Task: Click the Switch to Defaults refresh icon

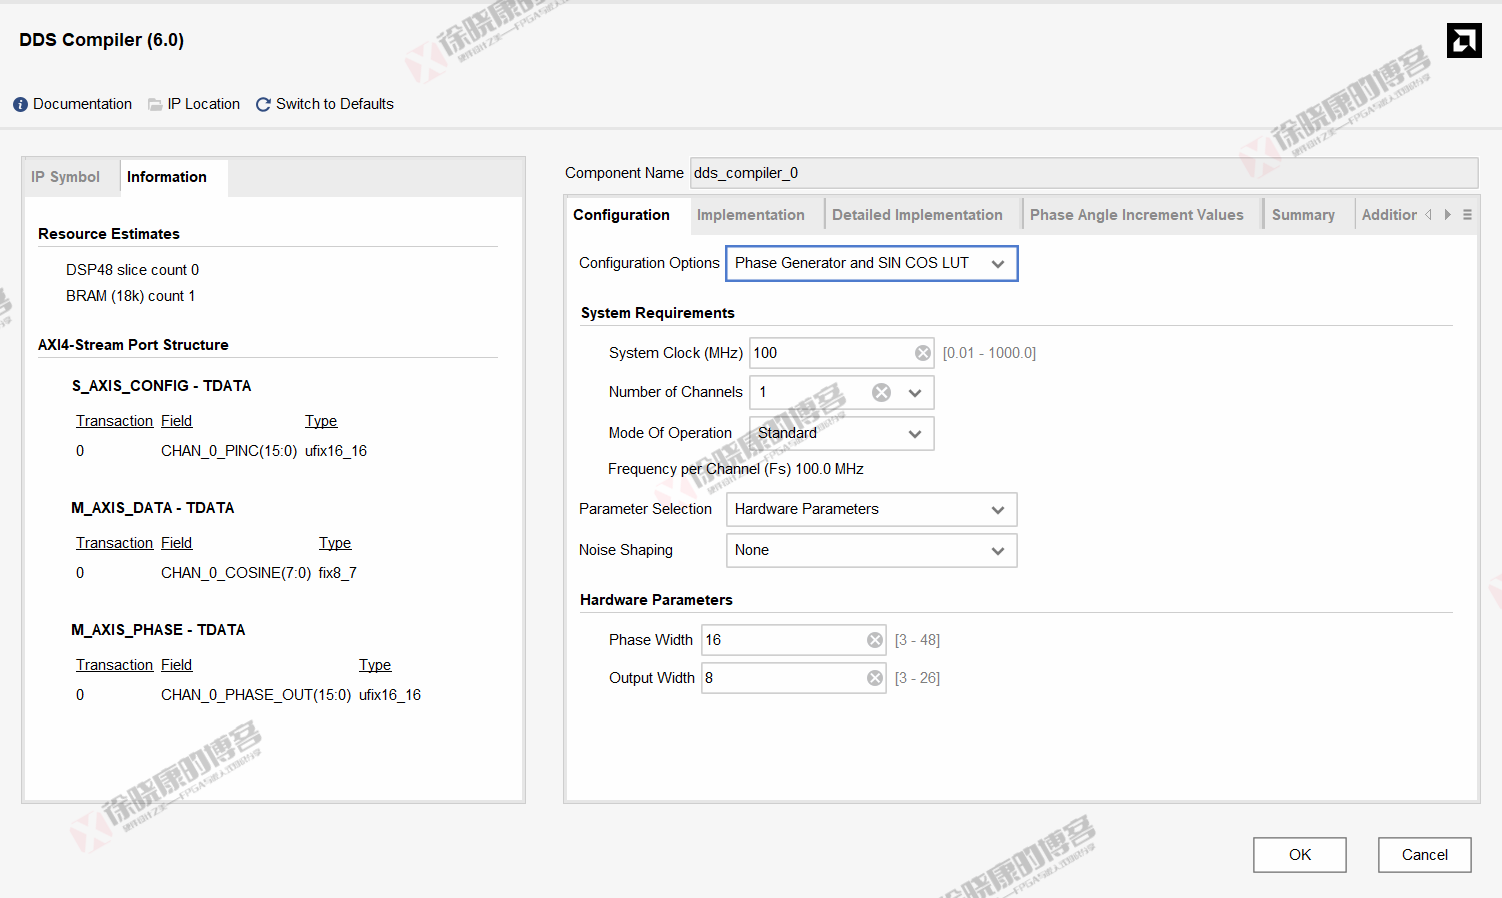Action: click(263, 105)
